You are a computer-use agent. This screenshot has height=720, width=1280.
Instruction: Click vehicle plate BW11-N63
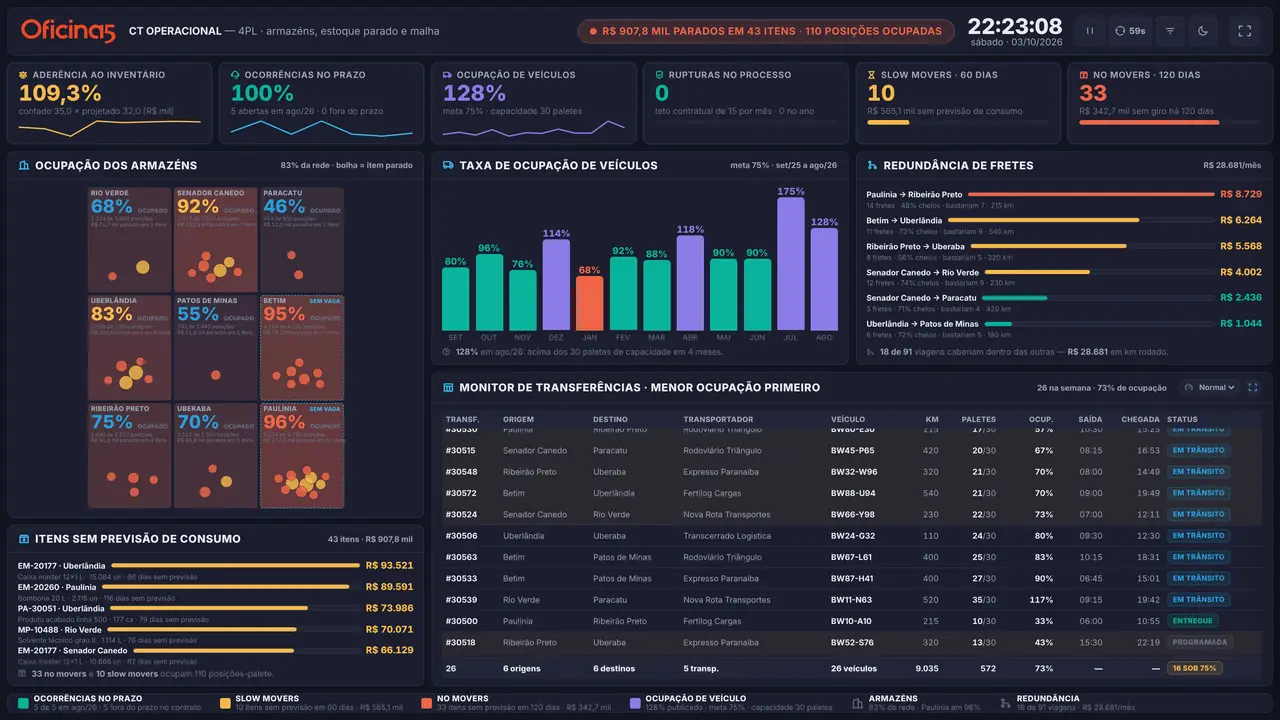point(852,600)
